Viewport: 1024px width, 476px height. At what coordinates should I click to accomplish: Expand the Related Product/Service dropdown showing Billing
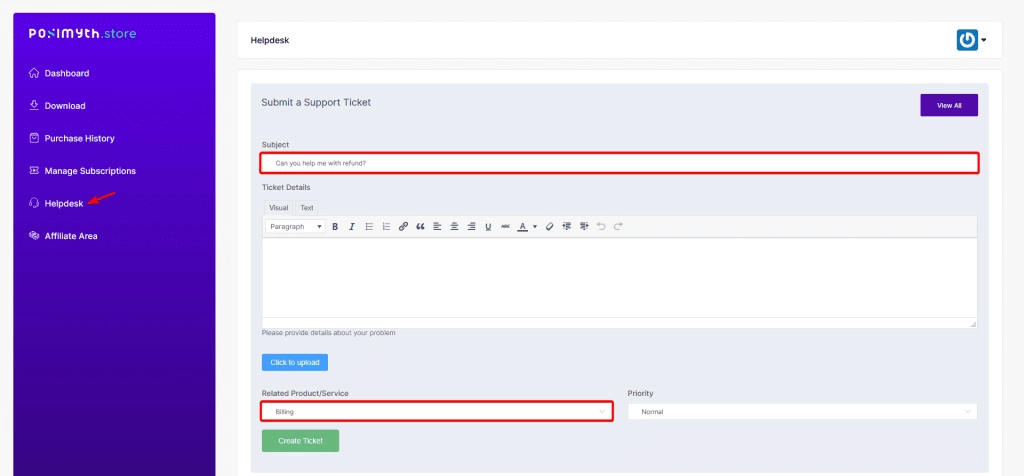(x=436, y=411)
